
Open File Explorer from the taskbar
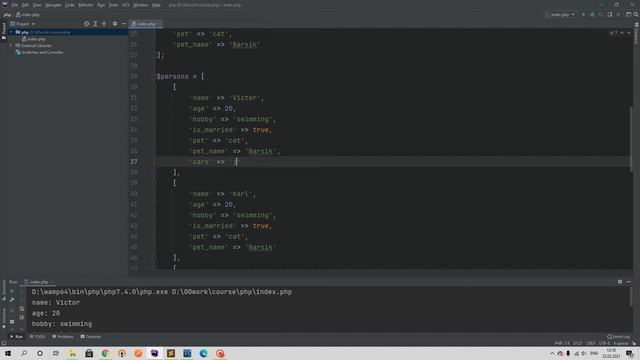tap(72, 353)
